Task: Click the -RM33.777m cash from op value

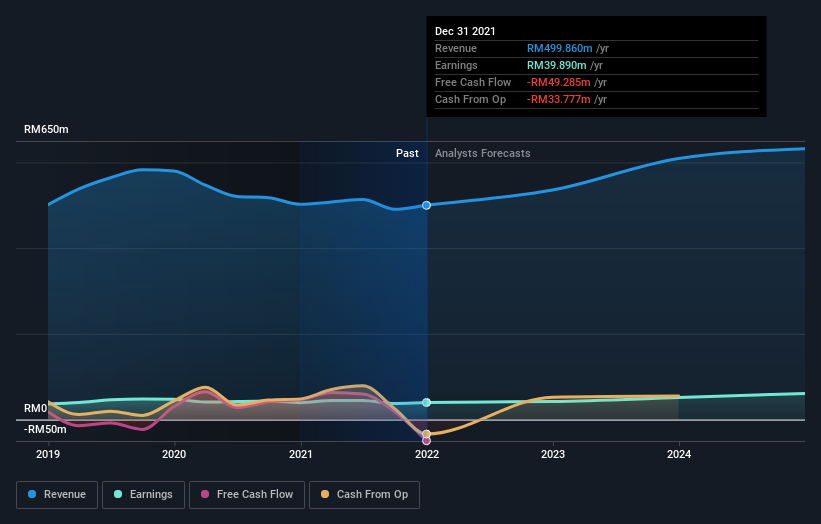Action: point(559,99)
